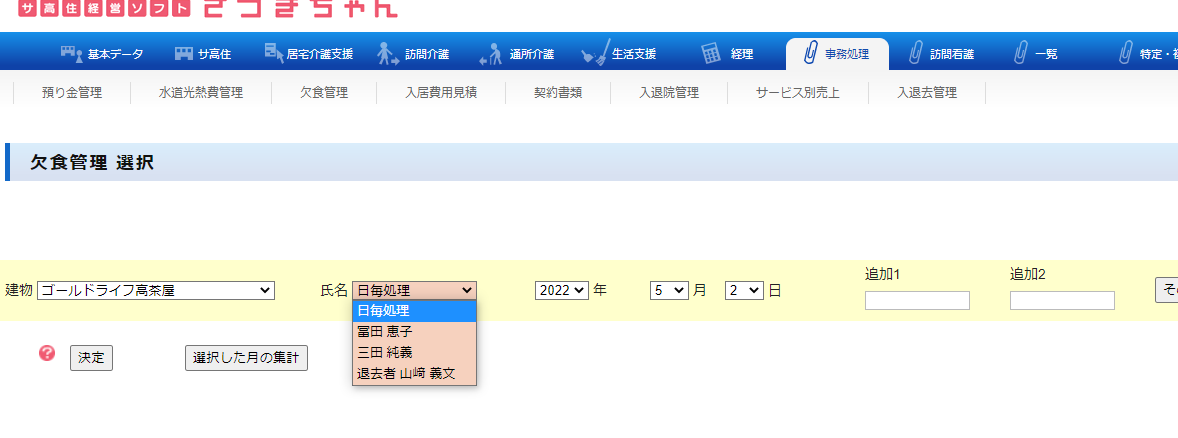Image resolution: width=1178 pixels, height=438 pixels.
Task: Go to the 入退院管理 submenu tab
Action: pyautogui.click(x=669, y=93)
